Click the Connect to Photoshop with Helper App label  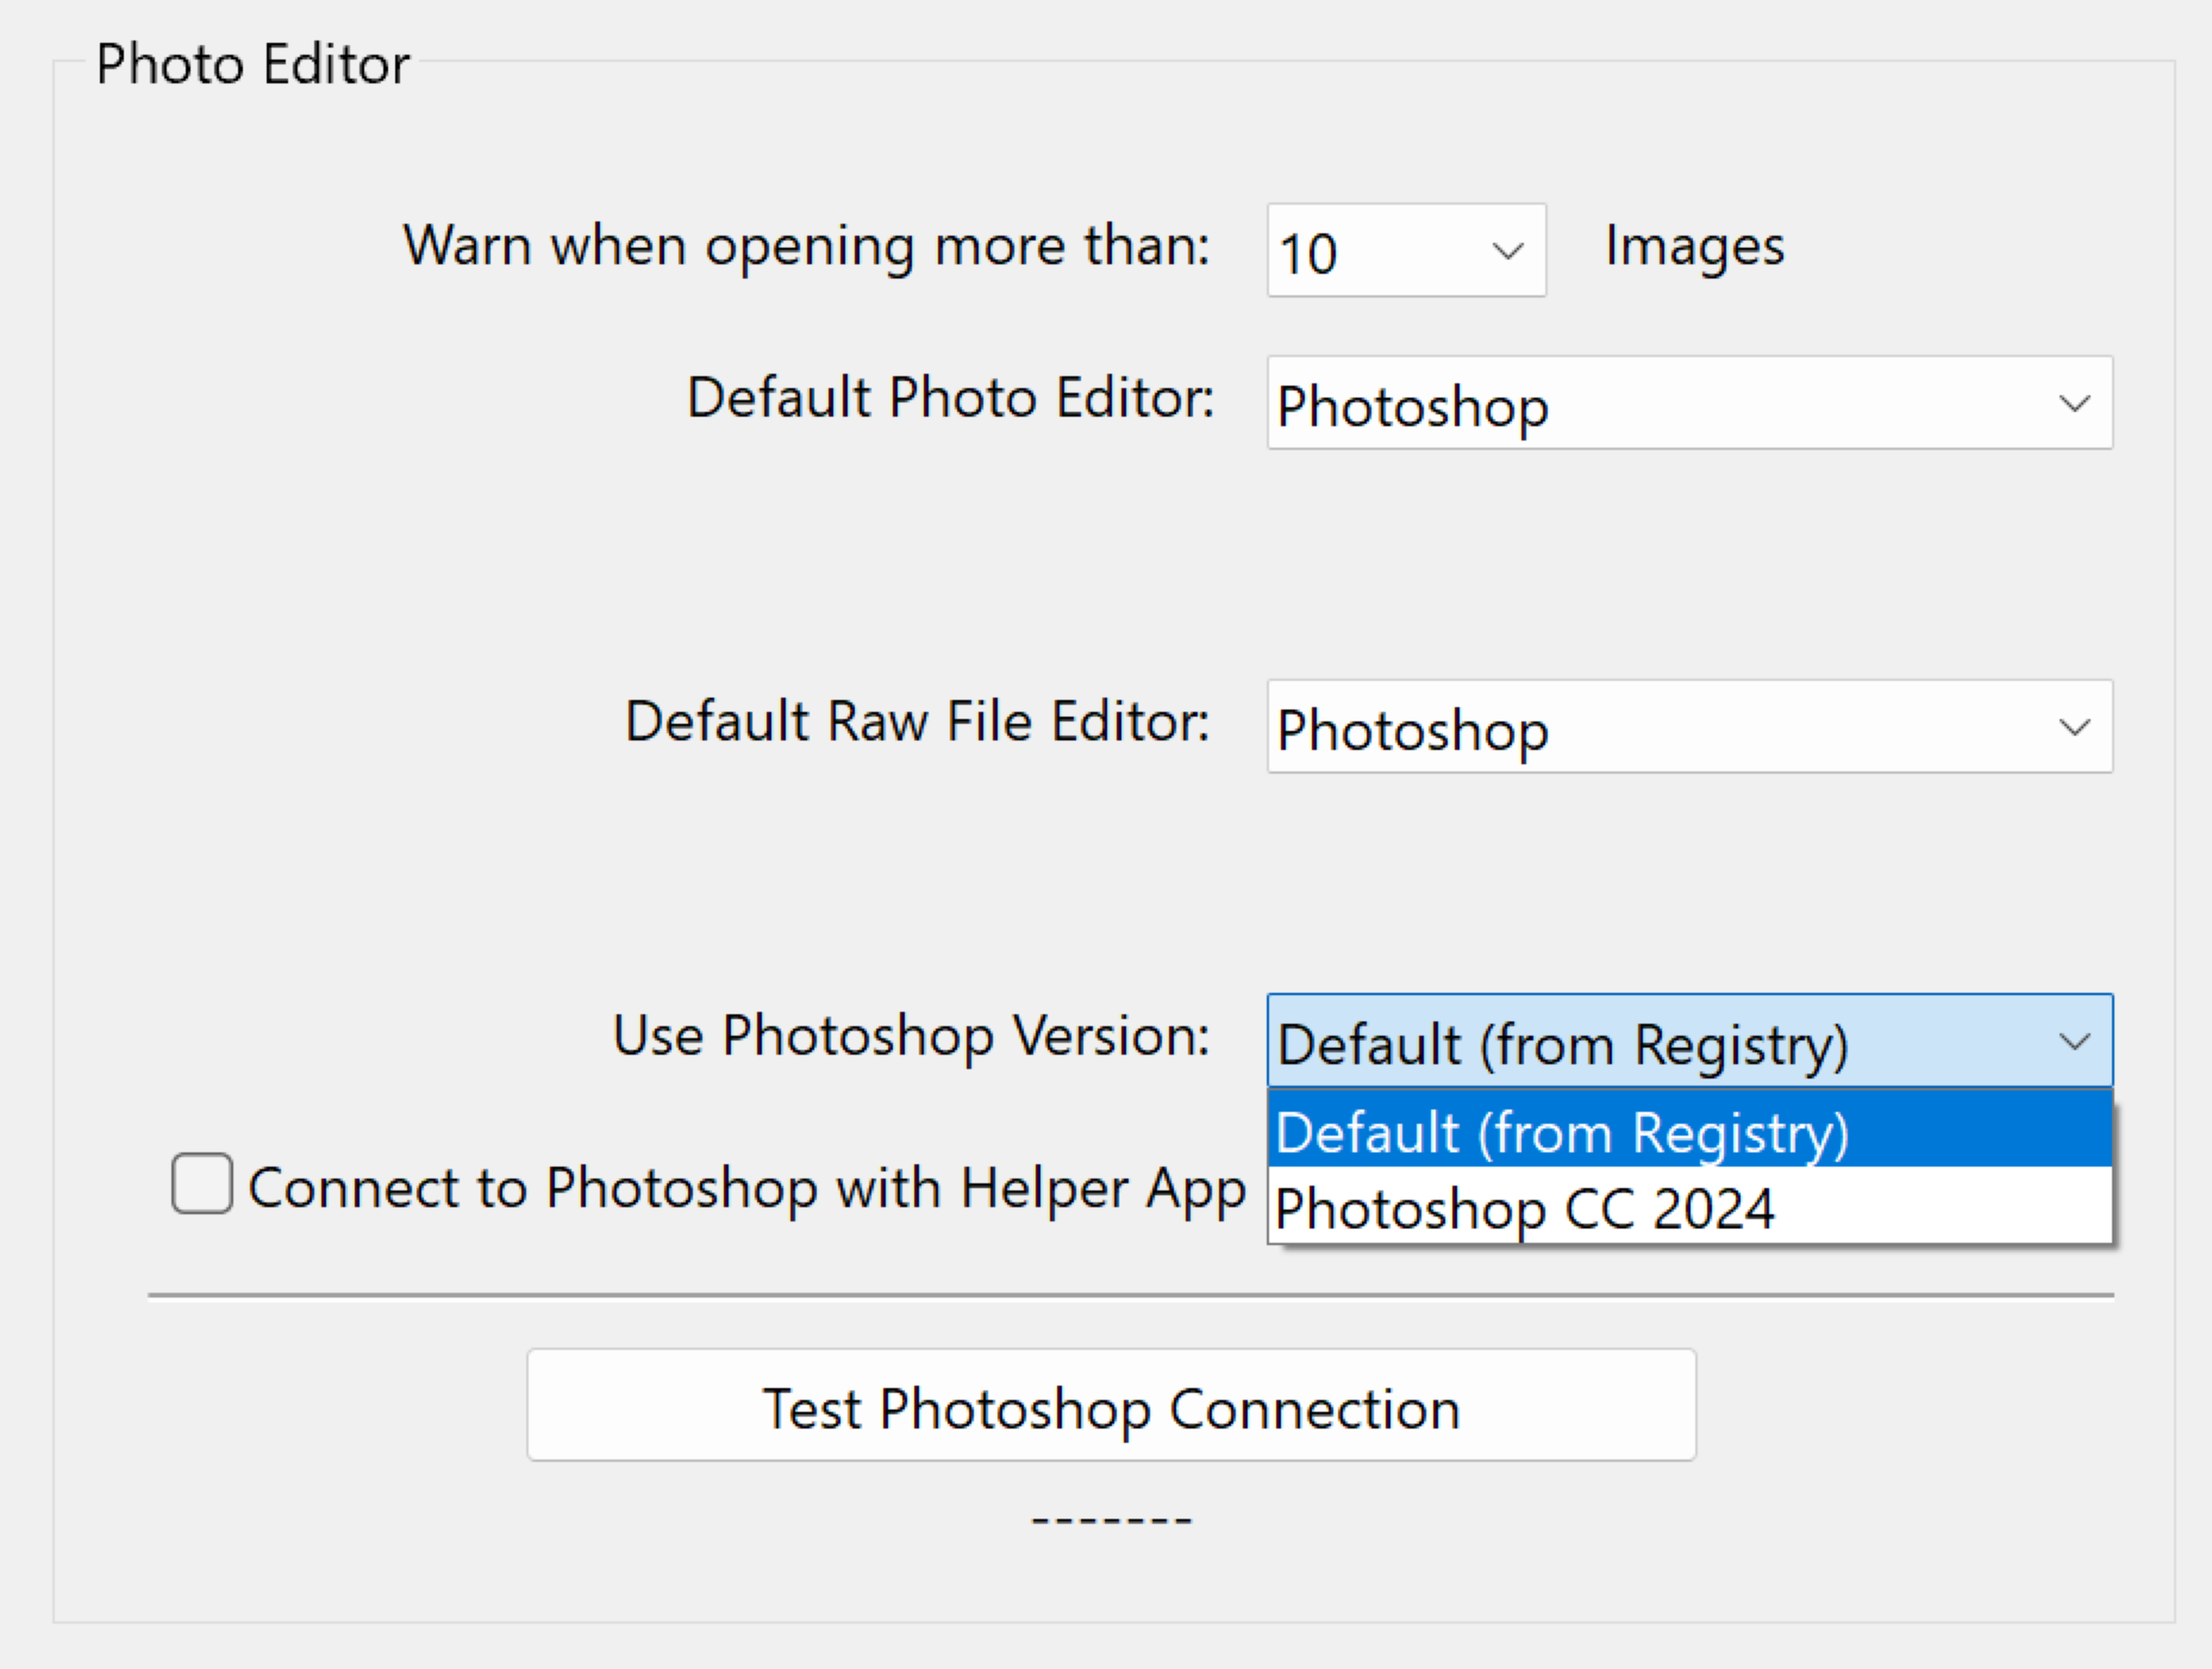click(746, 1188)
